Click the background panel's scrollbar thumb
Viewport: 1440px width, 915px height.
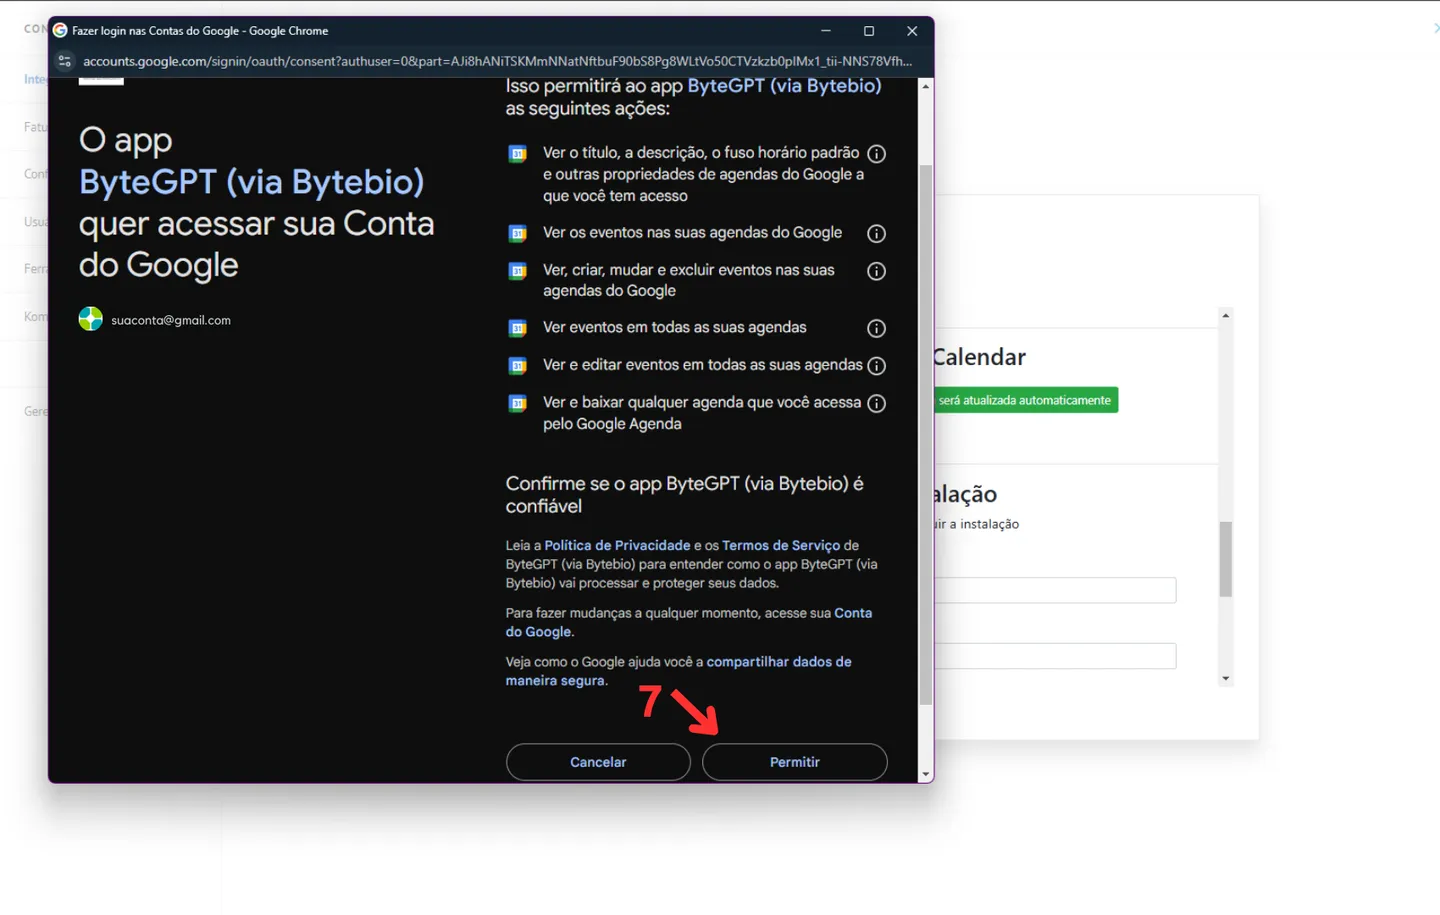1225,559
